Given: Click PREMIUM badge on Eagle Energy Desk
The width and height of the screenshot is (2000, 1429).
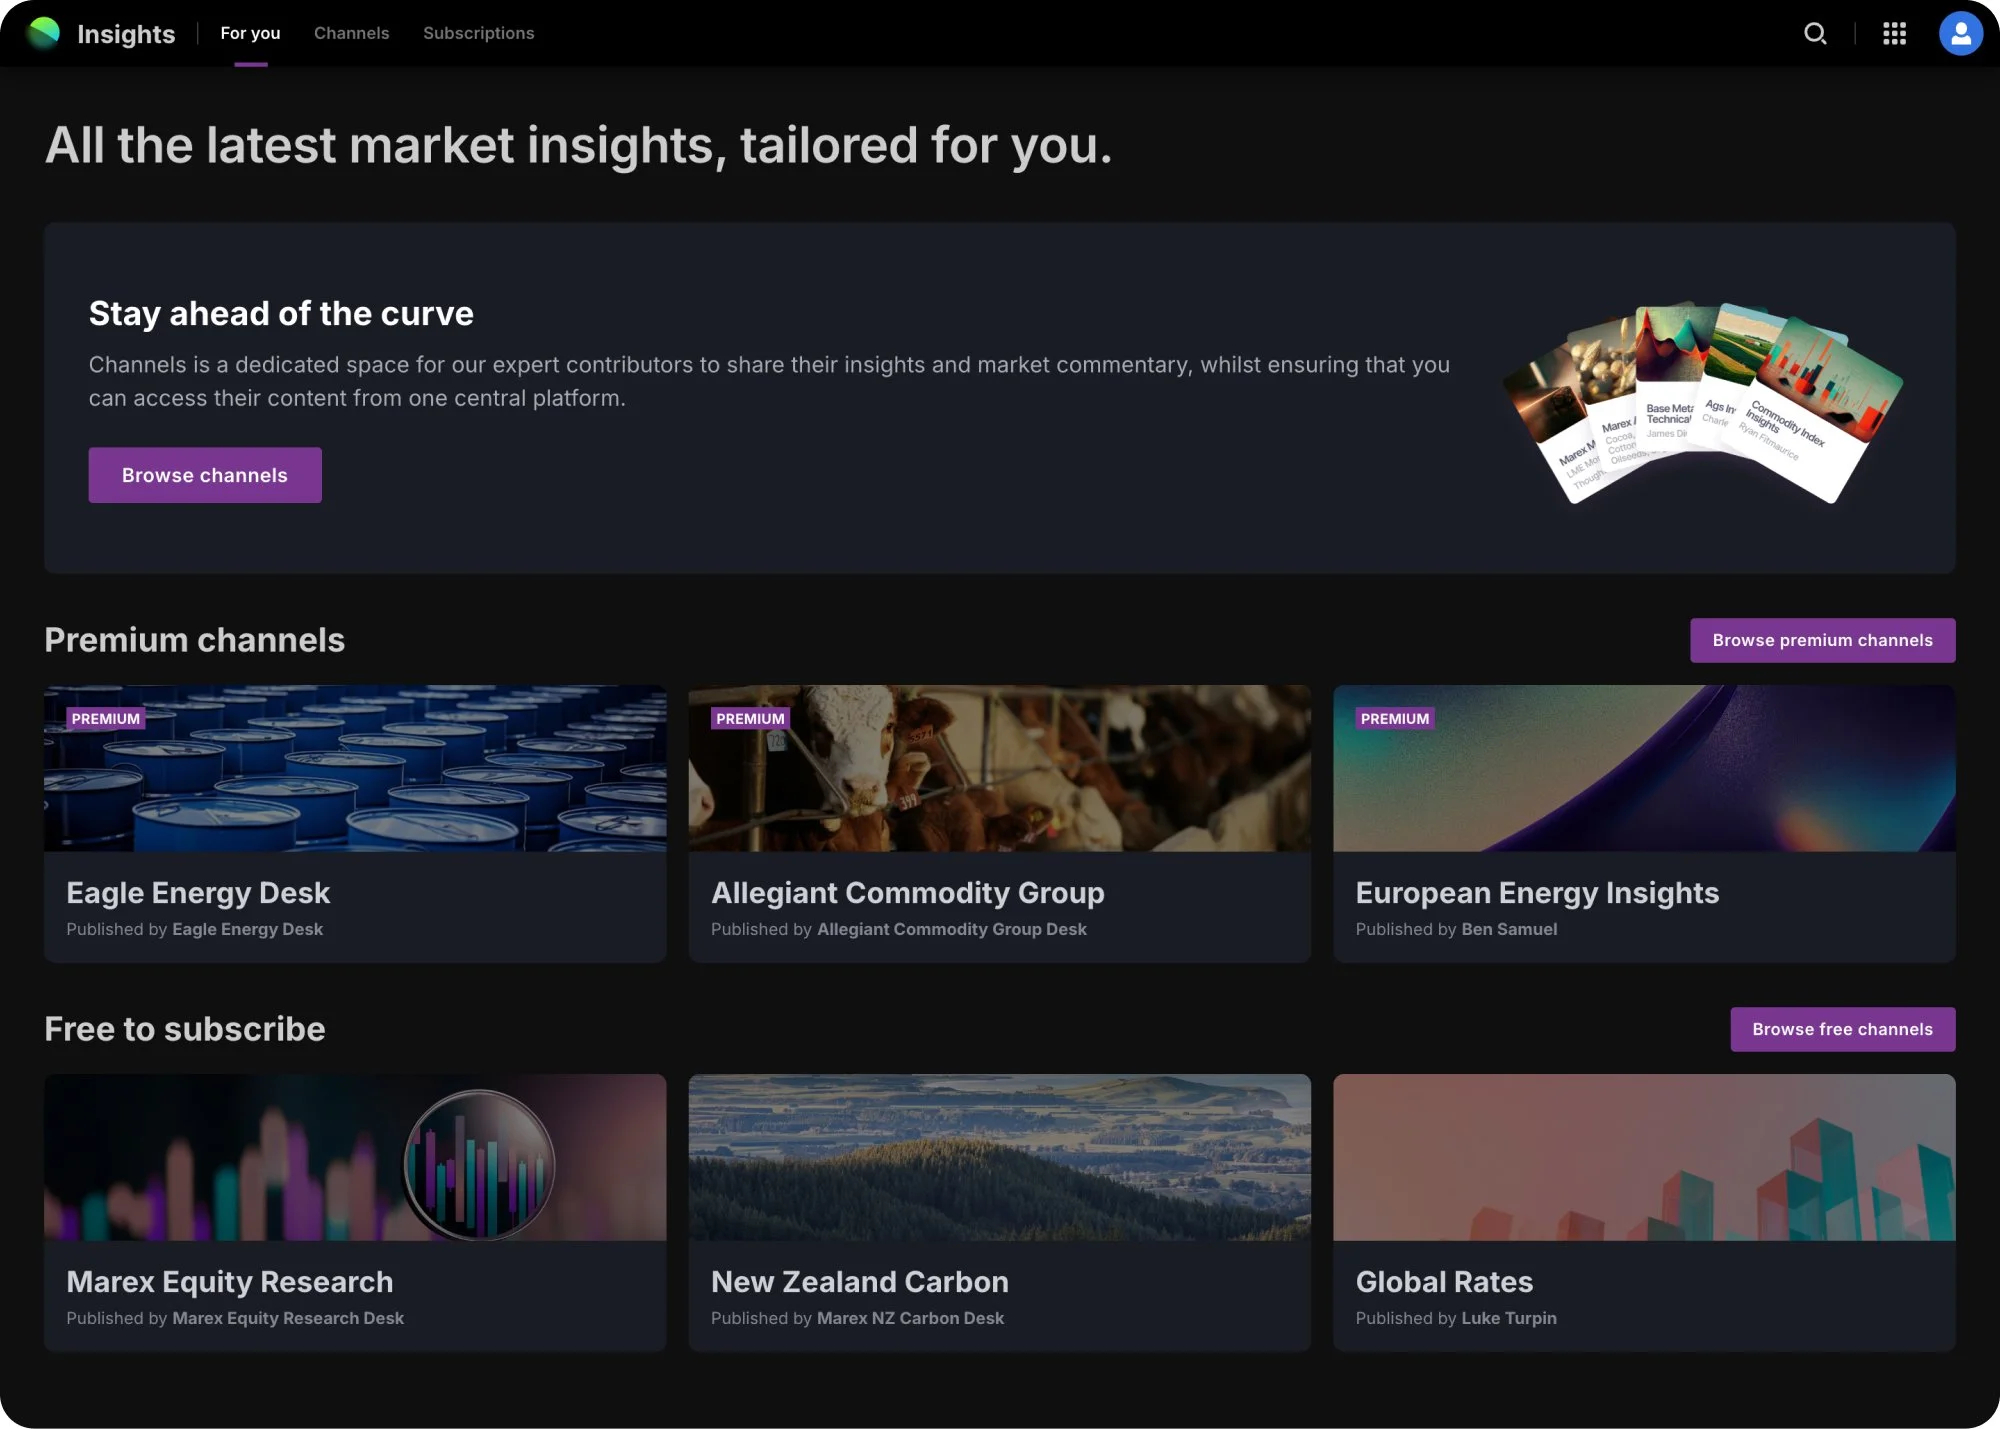Looking at the screenshot, I should tap(106, 719).
